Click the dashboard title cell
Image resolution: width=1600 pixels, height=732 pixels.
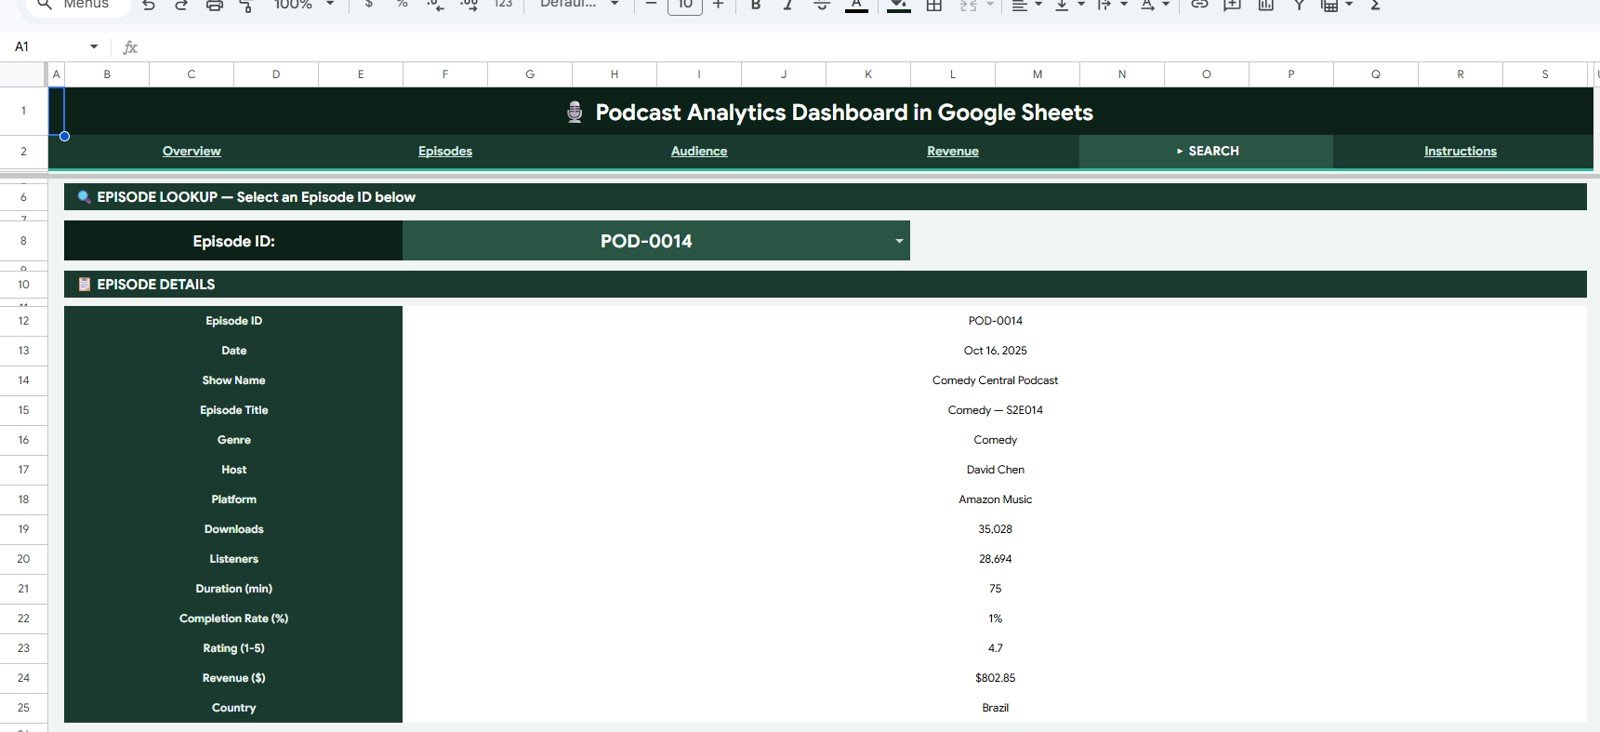(x=827, y=112)
